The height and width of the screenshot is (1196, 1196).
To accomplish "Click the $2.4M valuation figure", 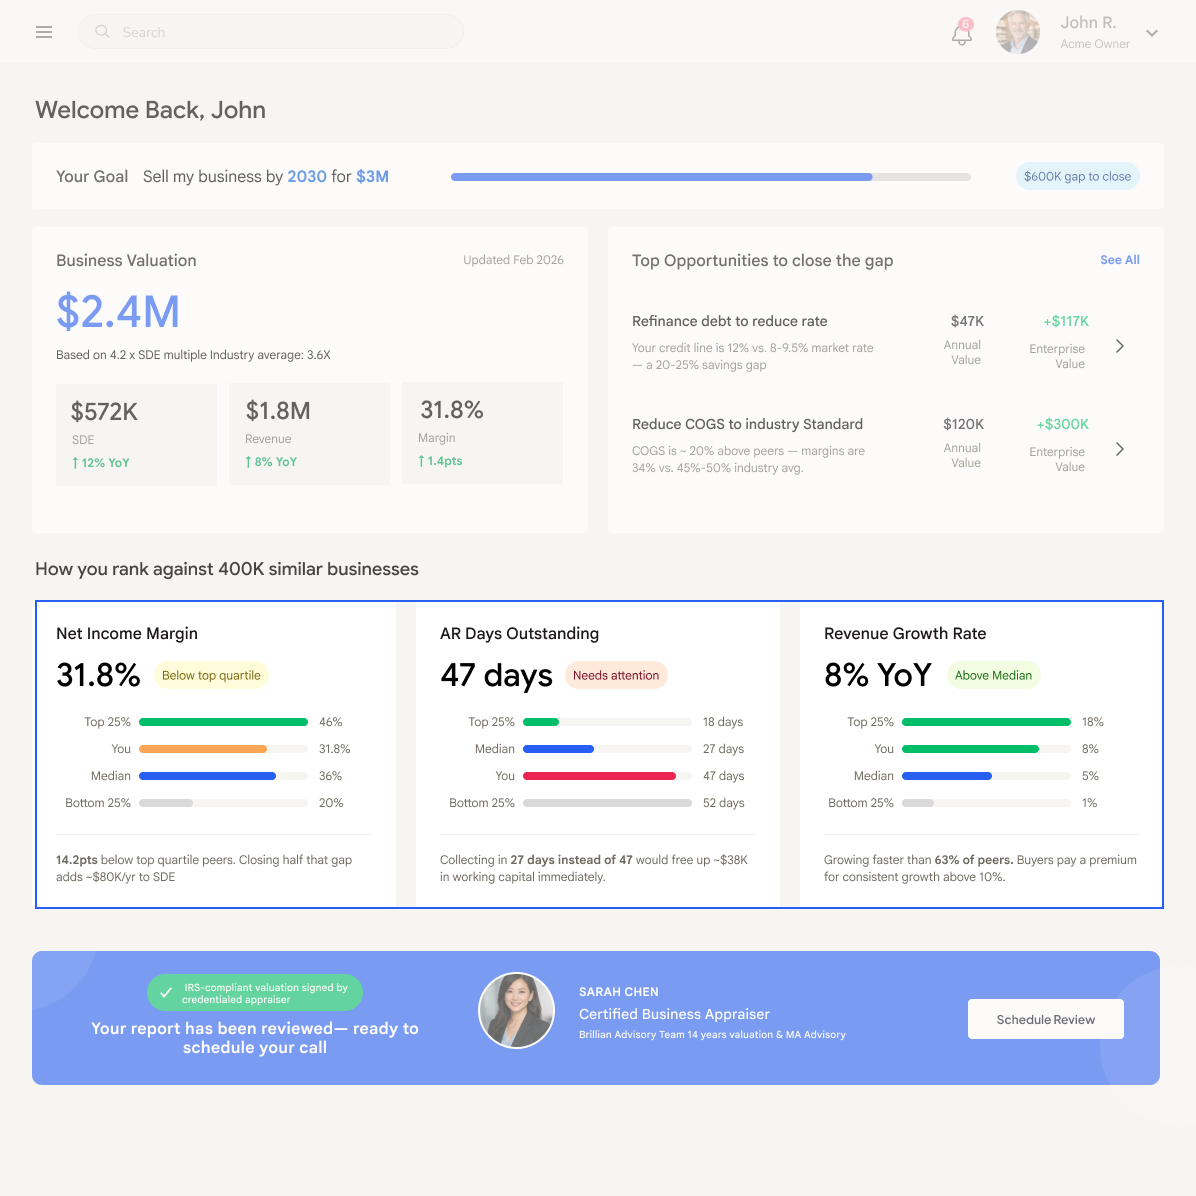I will coord(118,311).
